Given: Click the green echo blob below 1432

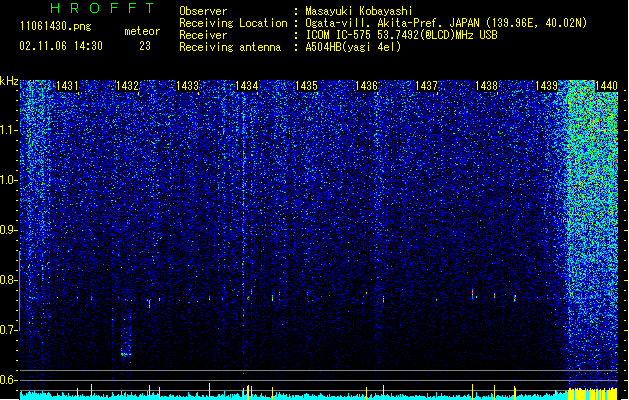Looking at the screenshot, I should click(126, 354).
